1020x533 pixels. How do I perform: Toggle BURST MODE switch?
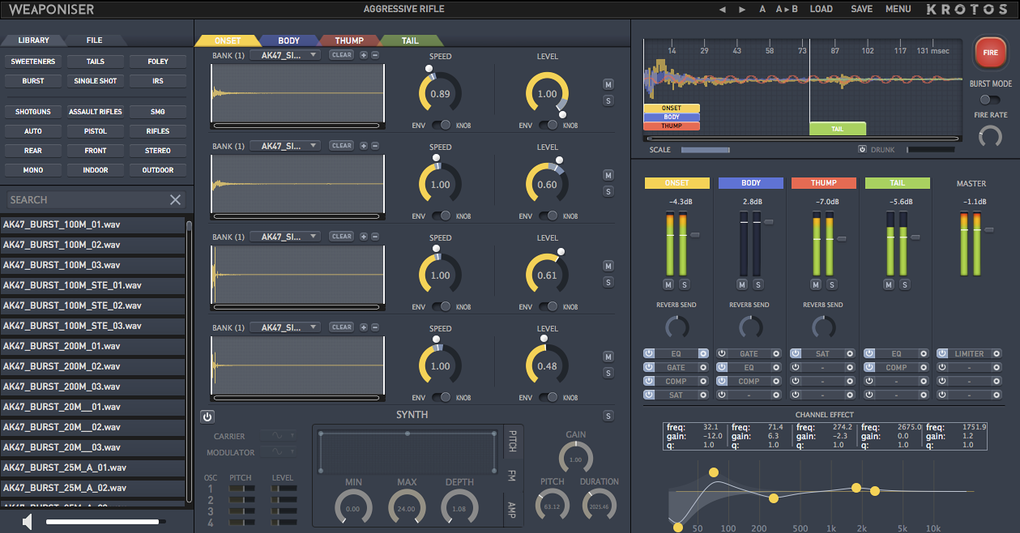tap(989, 100)
